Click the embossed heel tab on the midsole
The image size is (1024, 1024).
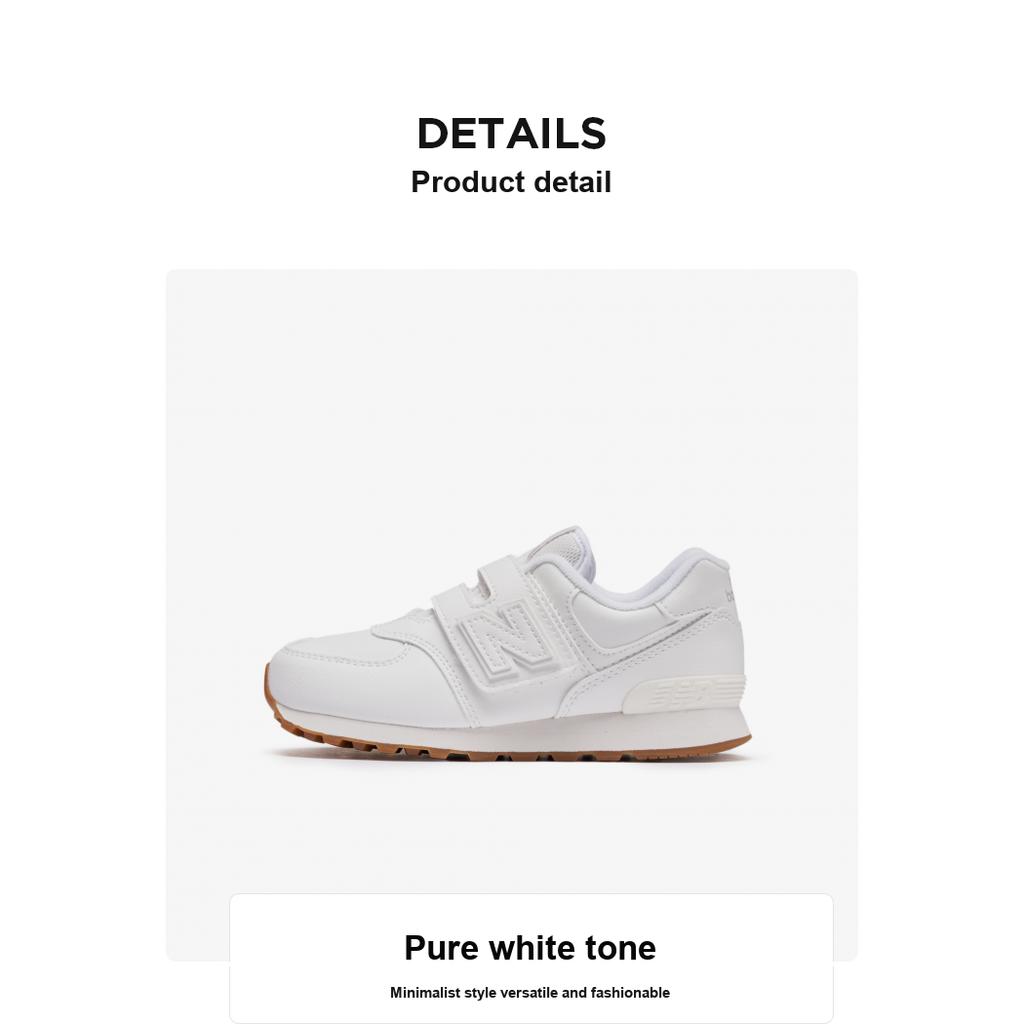(686, 695)
